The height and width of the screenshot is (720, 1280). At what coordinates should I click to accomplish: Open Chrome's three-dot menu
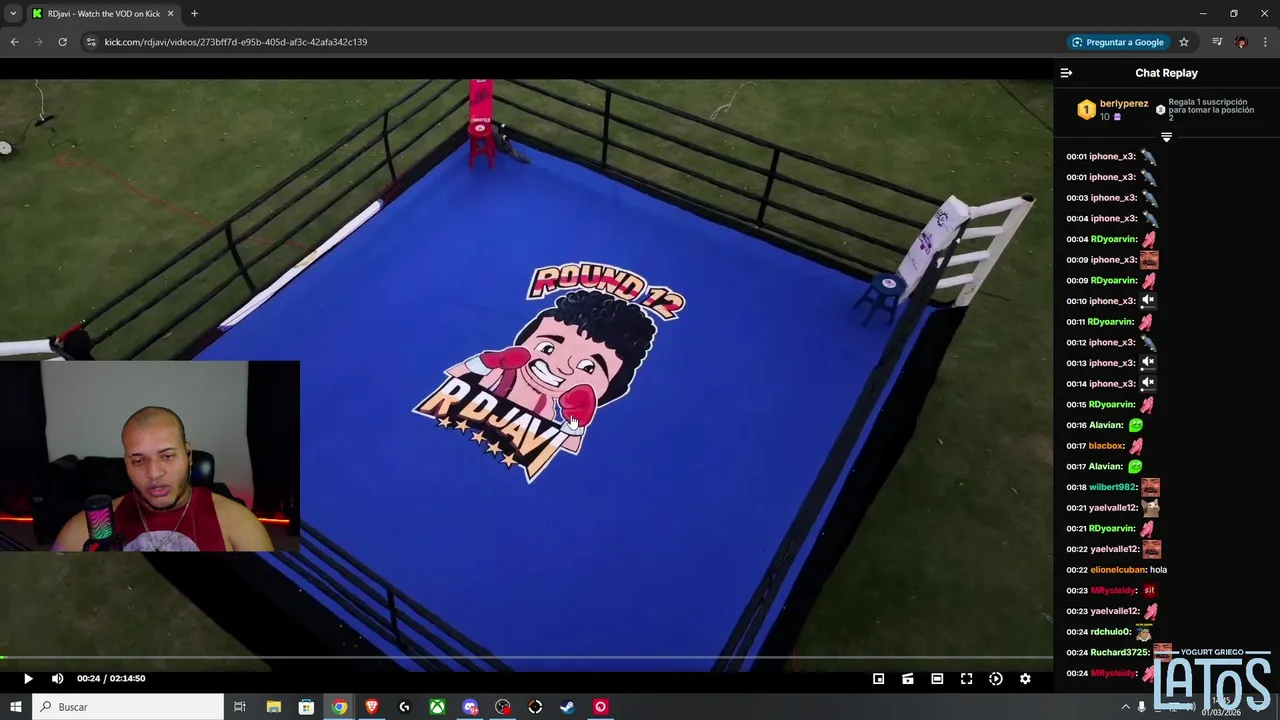click(x=1266, y=42)
